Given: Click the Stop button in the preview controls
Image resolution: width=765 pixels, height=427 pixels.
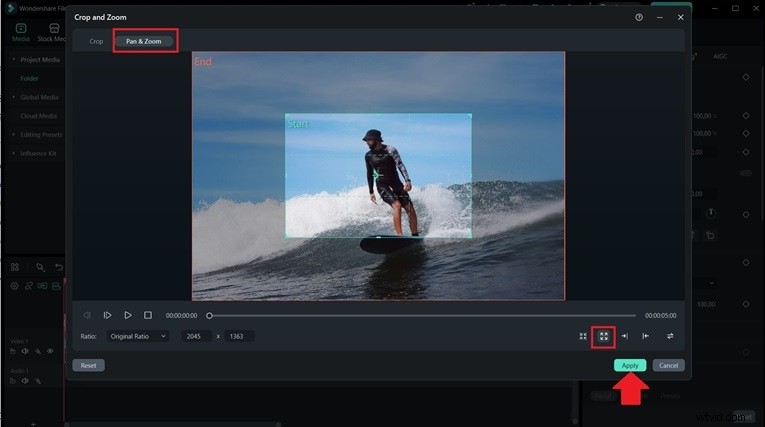Looking at the screenshot, I should click(x=148, y=315).
